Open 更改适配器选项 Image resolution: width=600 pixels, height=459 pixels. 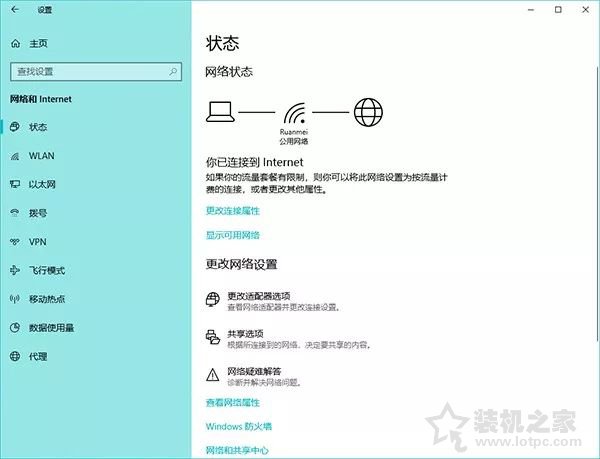pyautogui.click(x=258, y=296)
